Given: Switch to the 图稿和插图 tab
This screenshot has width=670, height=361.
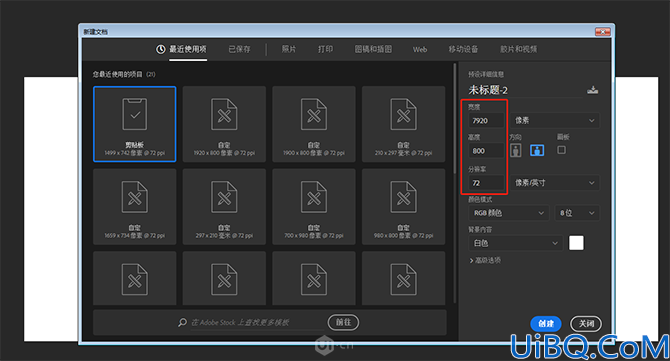Looking at the screenshot, I should tap(373, 50).
